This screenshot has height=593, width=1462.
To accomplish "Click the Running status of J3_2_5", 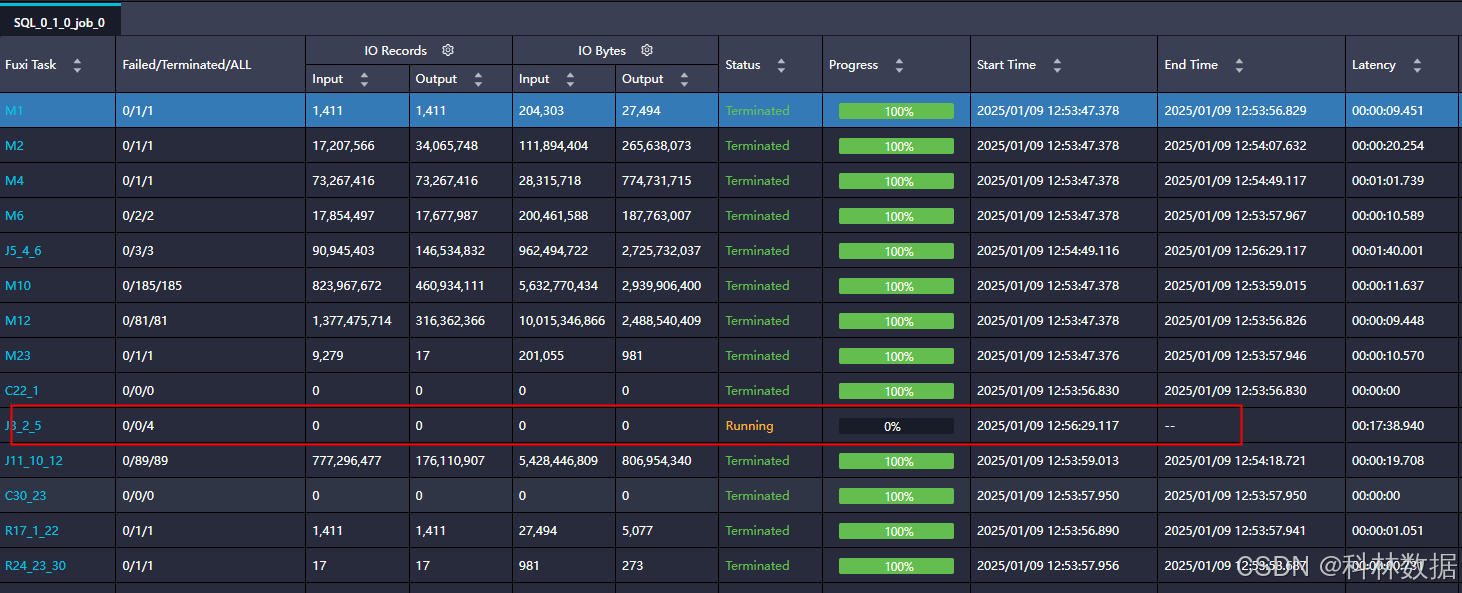I will coord(750,426).
